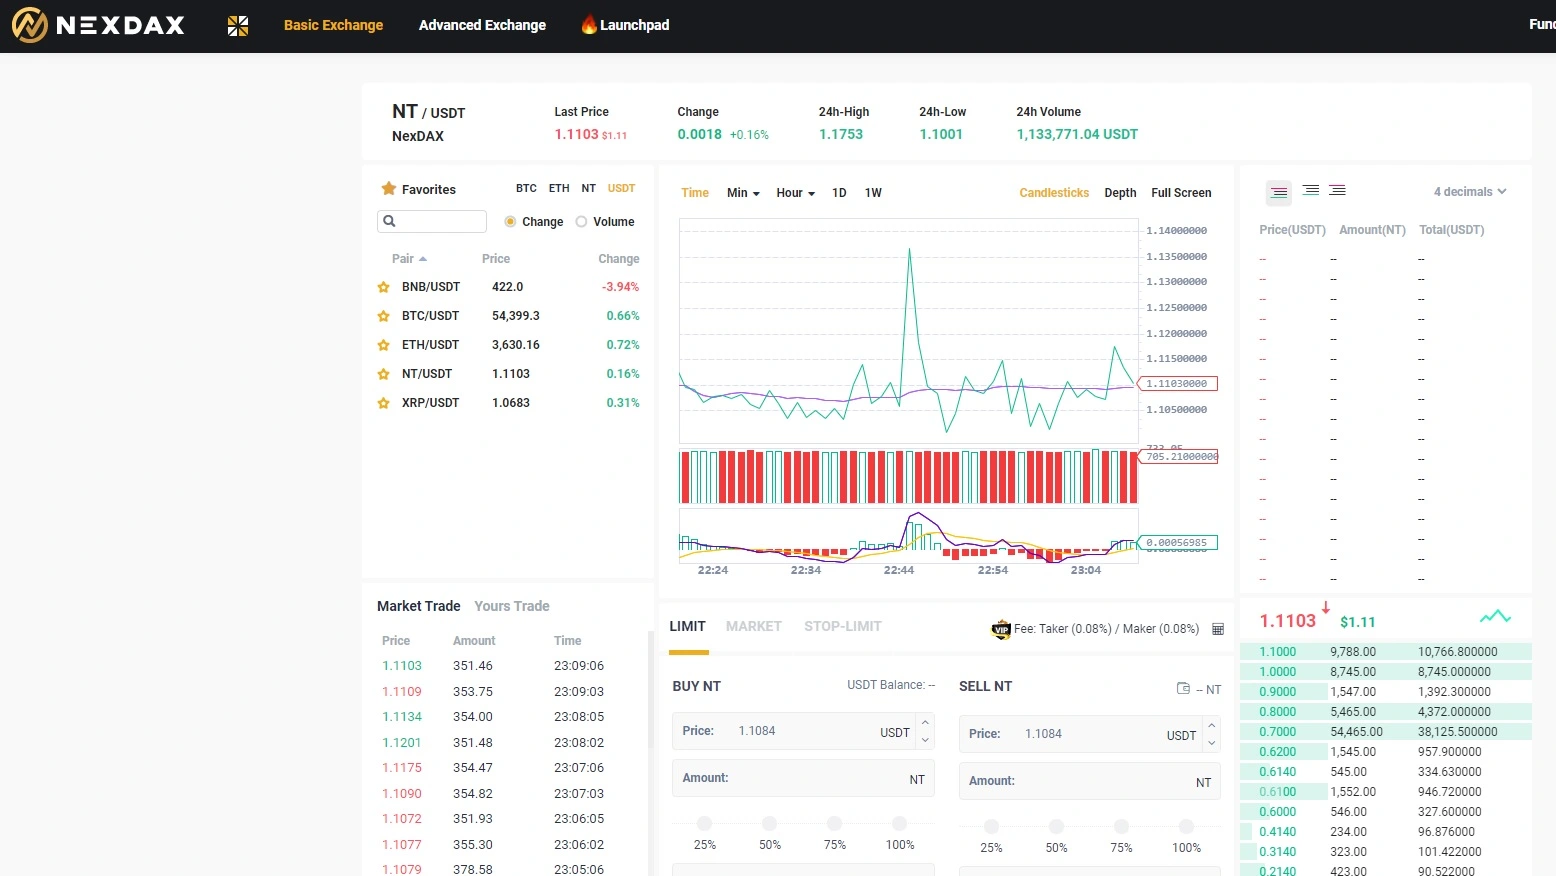Toggle the star icon beside XRP/USDT
Screen dimensions: 1556x876
click(383, 403)
